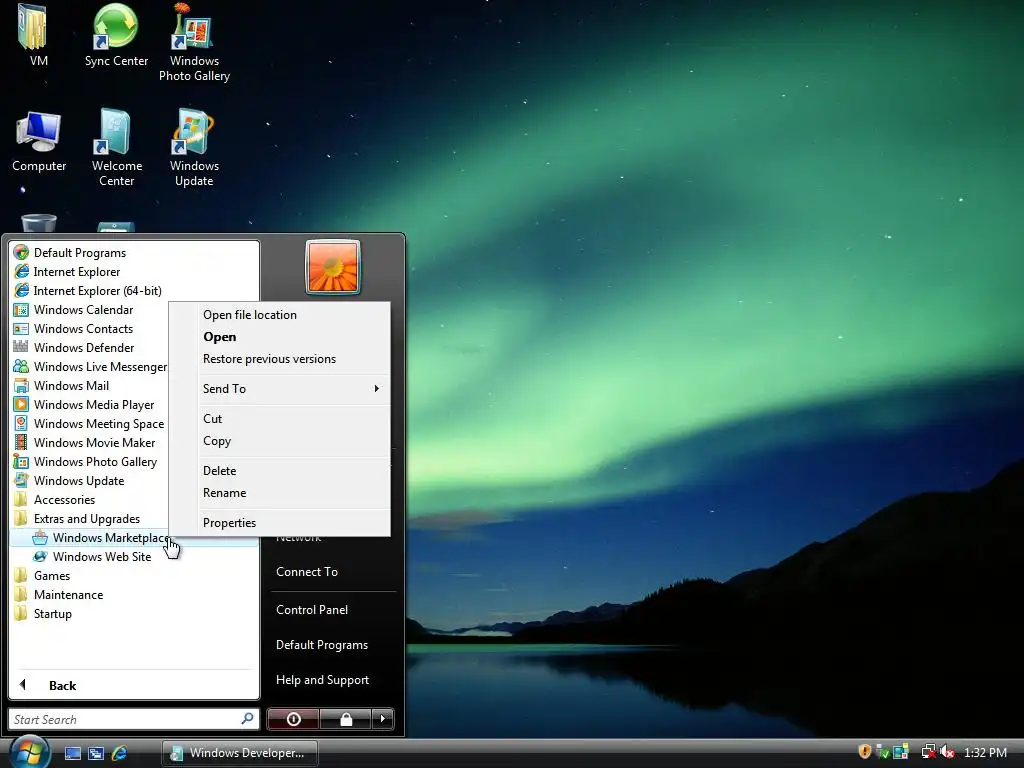The image size is (1024, 768).
Task: Launch Windows Movie Maker entry
Action: [90, 442]
